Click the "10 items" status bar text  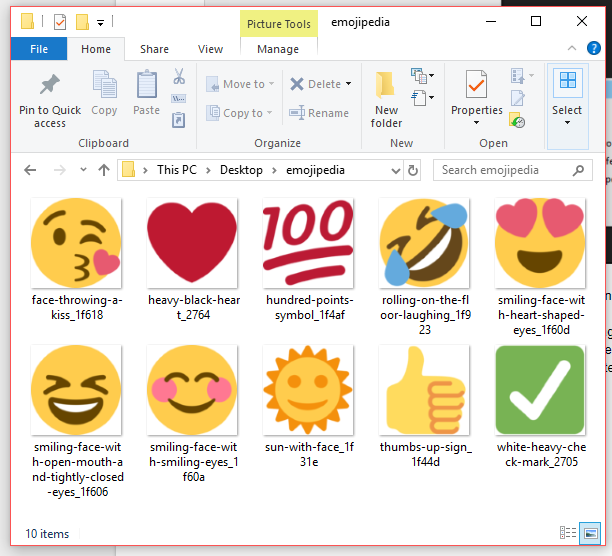coord(47,533)
